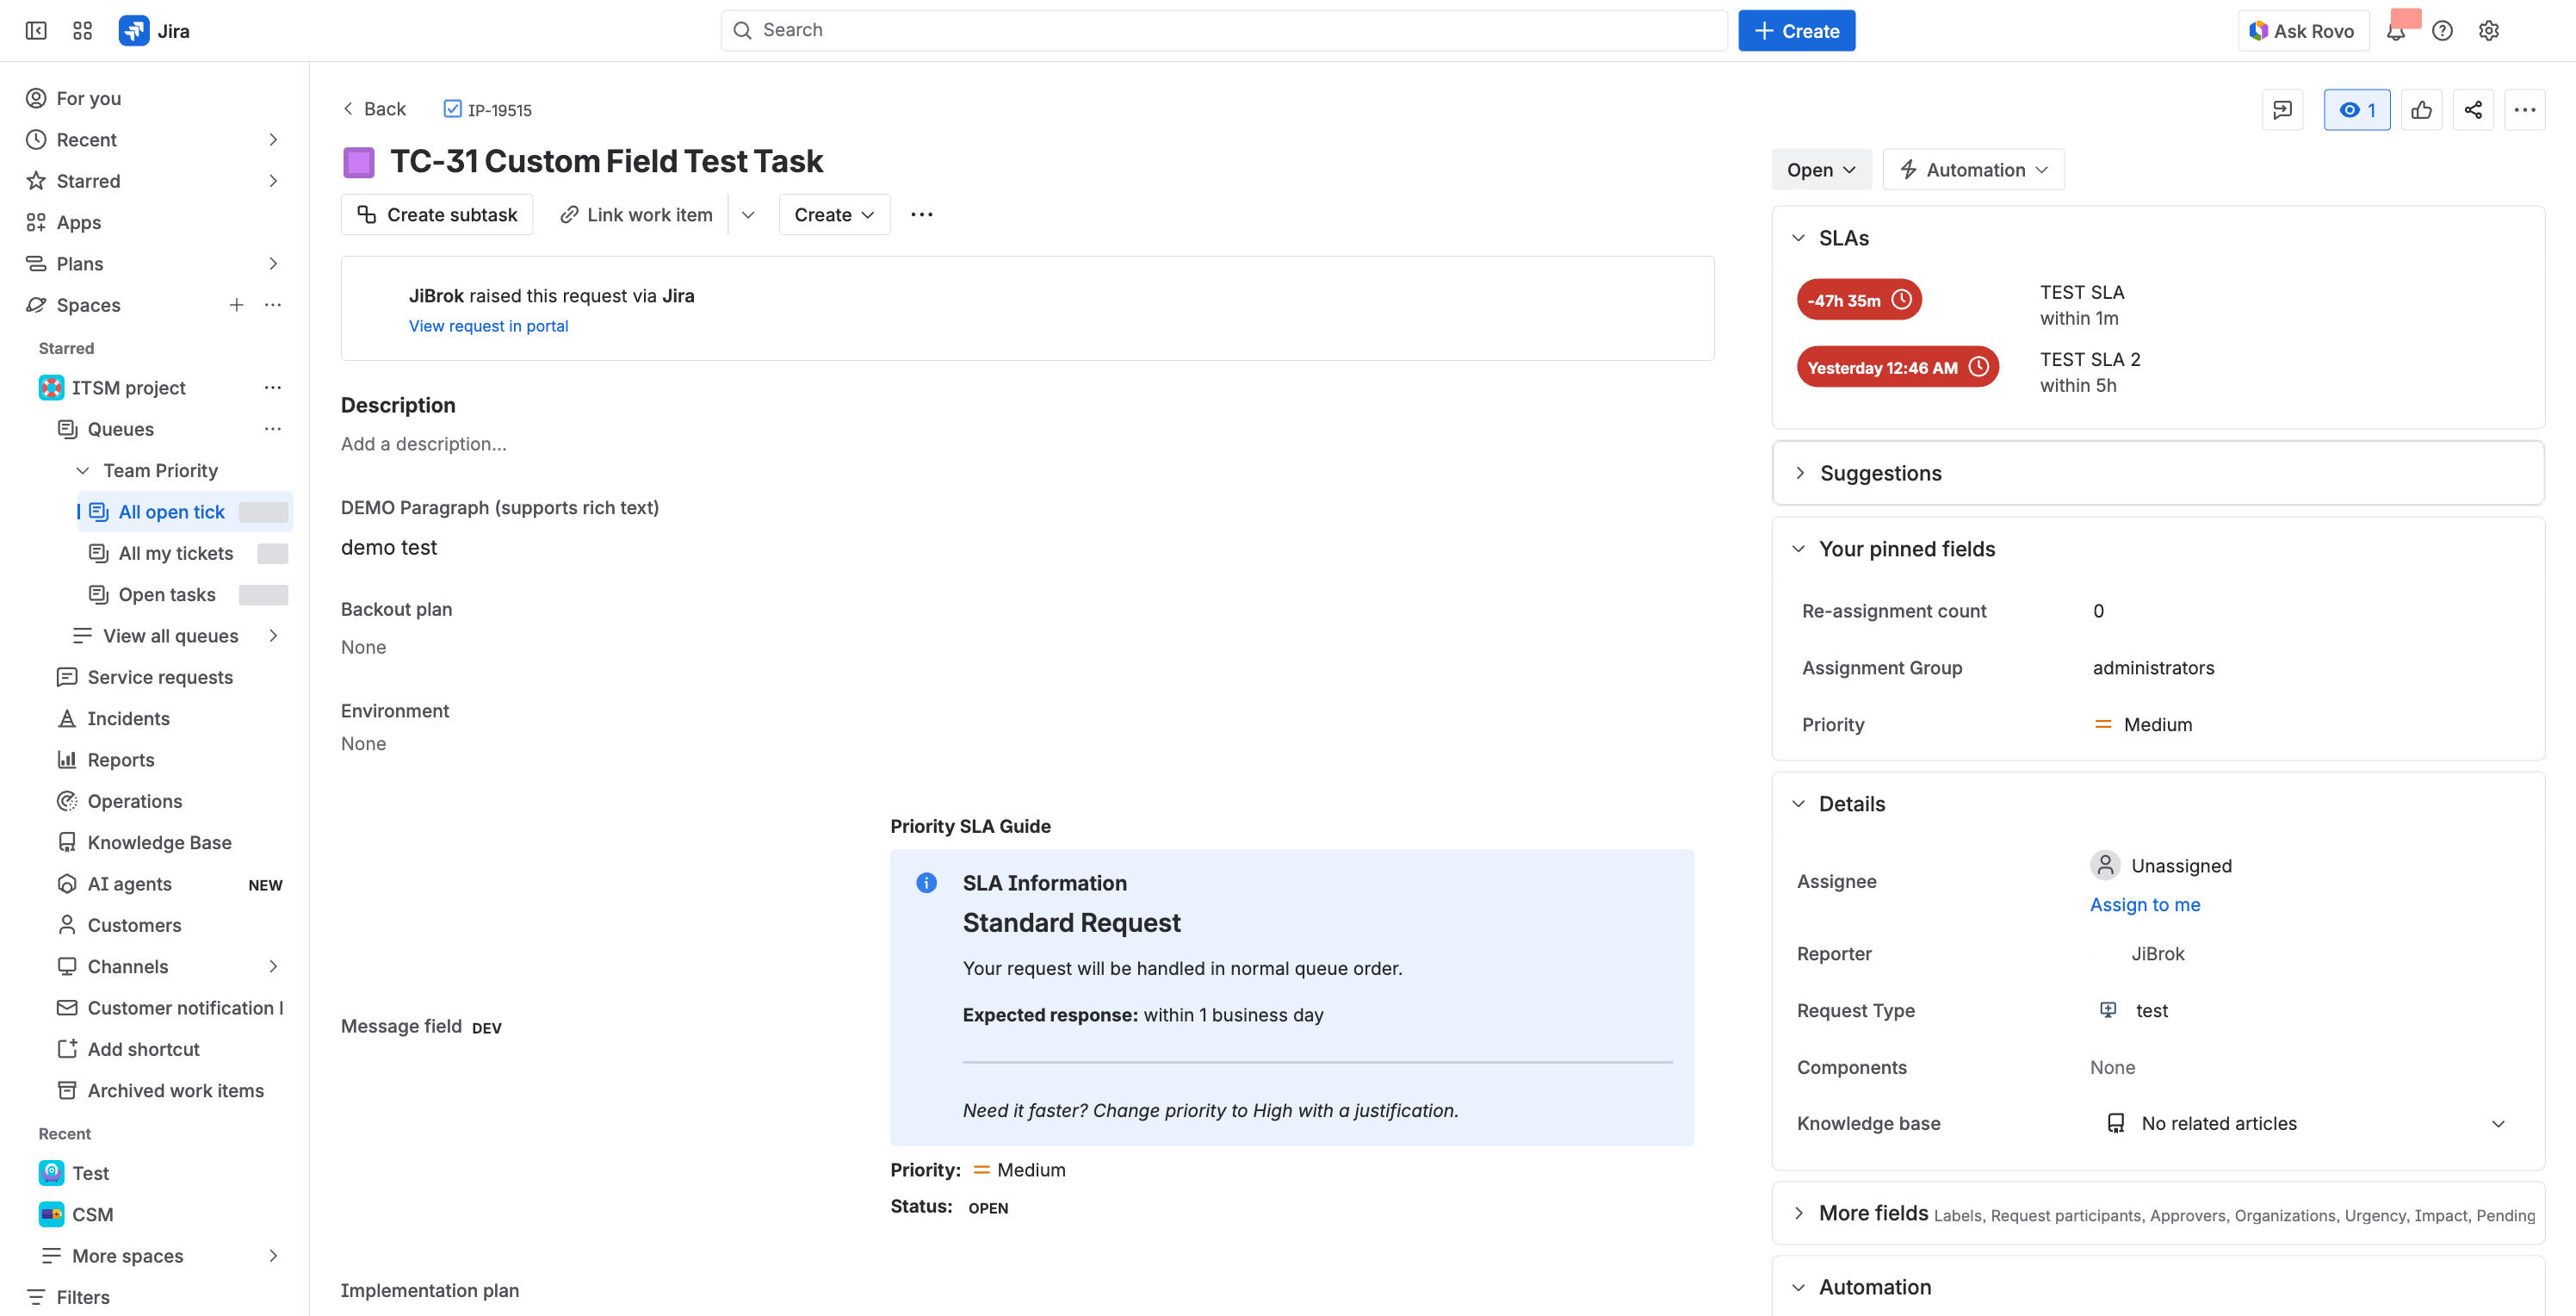The image size is (2576, 1316).
Task: Open Jira settings gear
Action: (2489, 30)
